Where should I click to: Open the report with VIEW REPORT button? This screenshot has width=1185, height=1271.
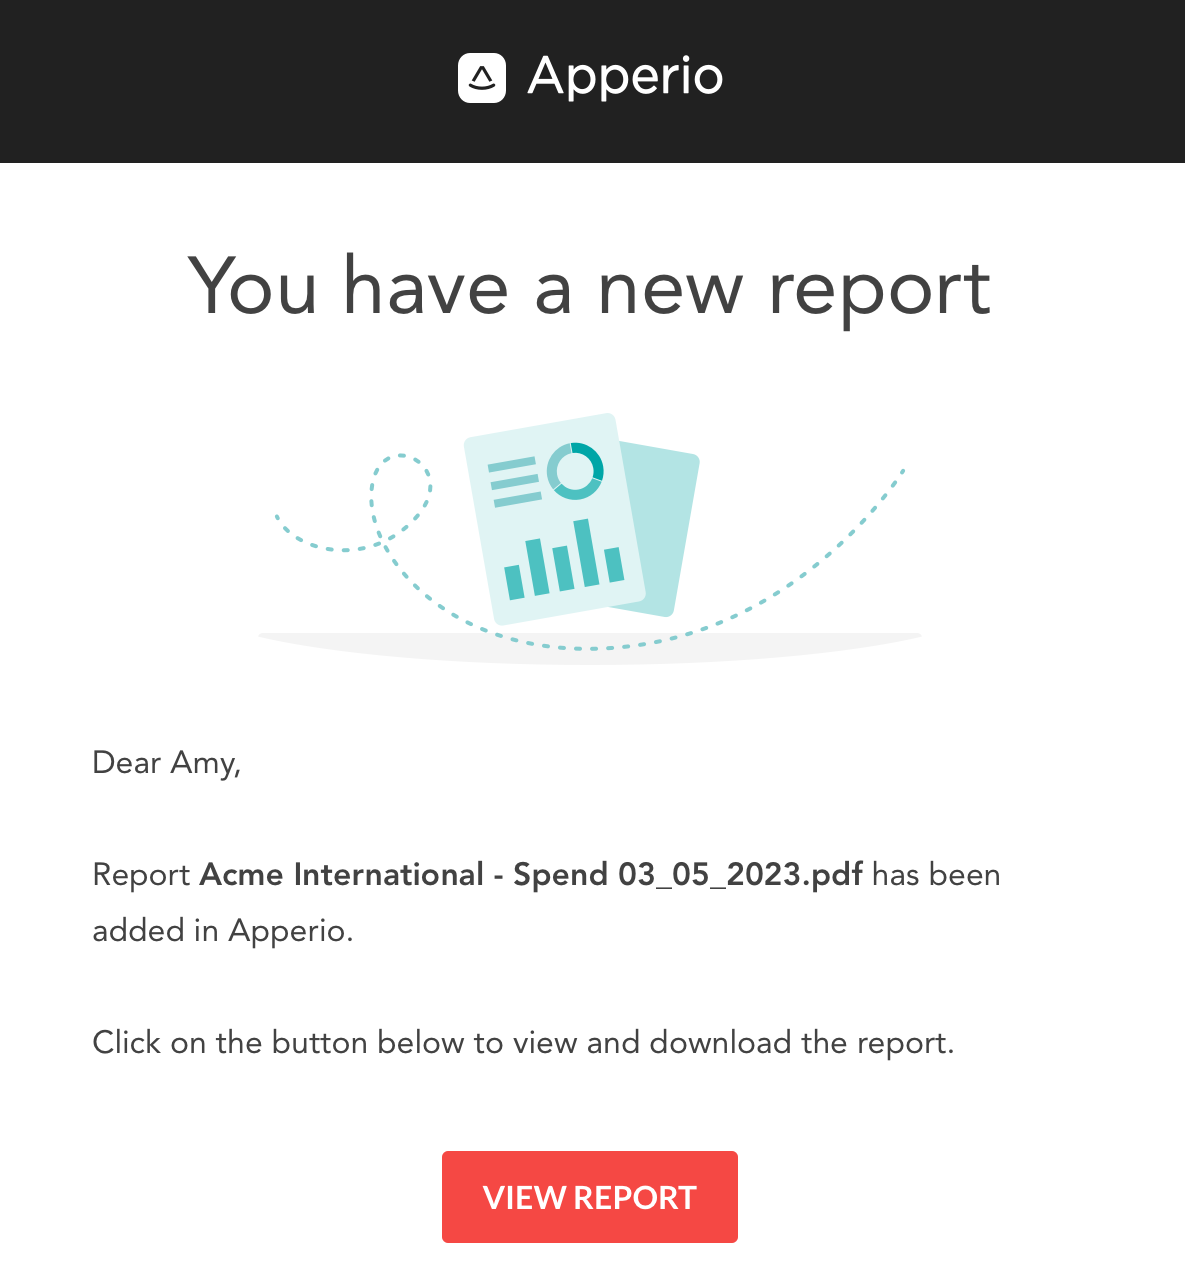pyautogui.click(x=590, y=1197)
